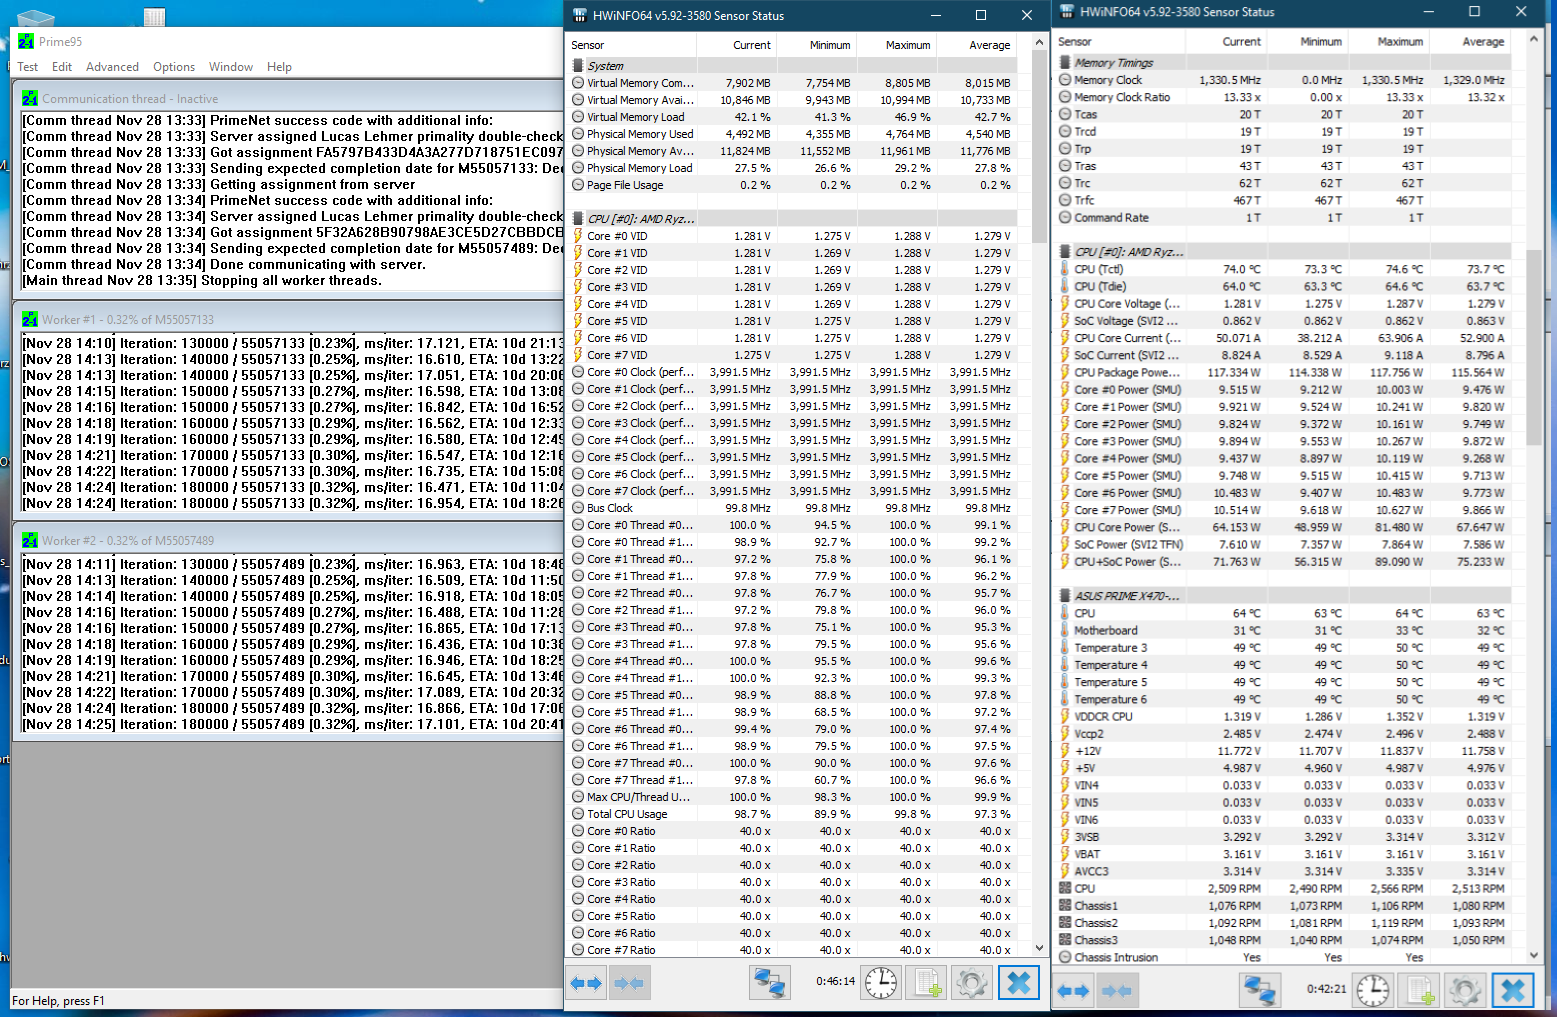
Task: Click Minimum column header in left HWiNFO window
Action: pos(817,45)
